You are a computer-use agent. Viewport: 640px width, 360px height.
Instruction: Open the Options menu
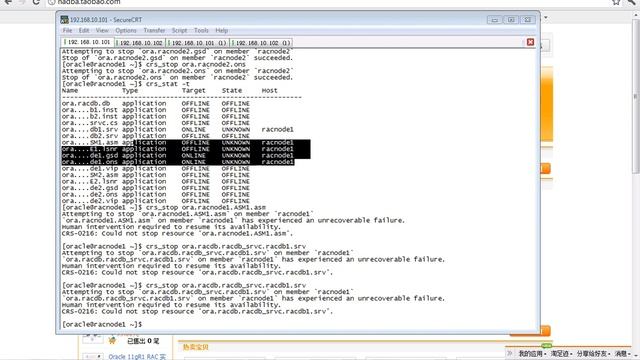(126, 31)
